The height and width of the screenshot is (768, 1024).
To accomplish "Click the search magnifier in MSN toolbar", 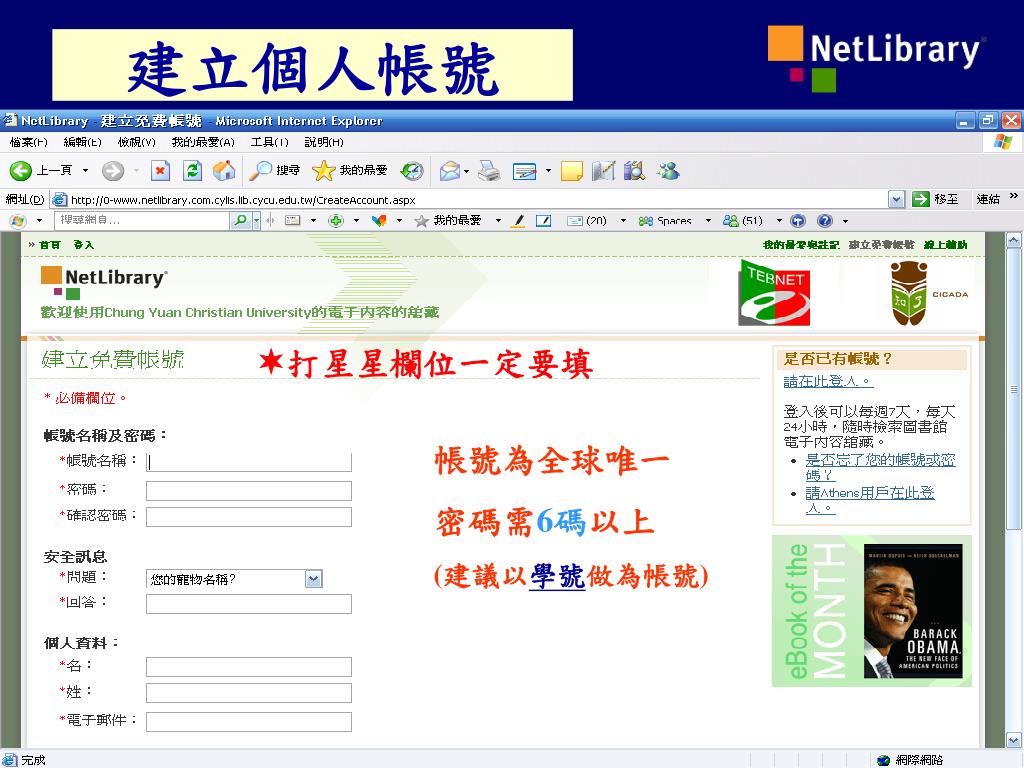I will [x=241, y=221].
